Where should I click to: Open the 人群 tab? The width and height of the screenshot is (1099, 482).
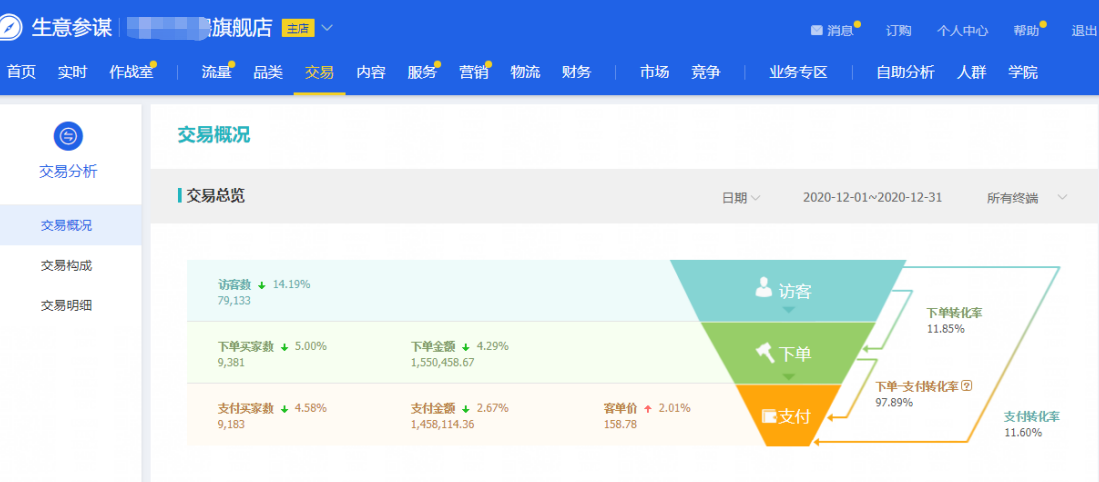971,71
